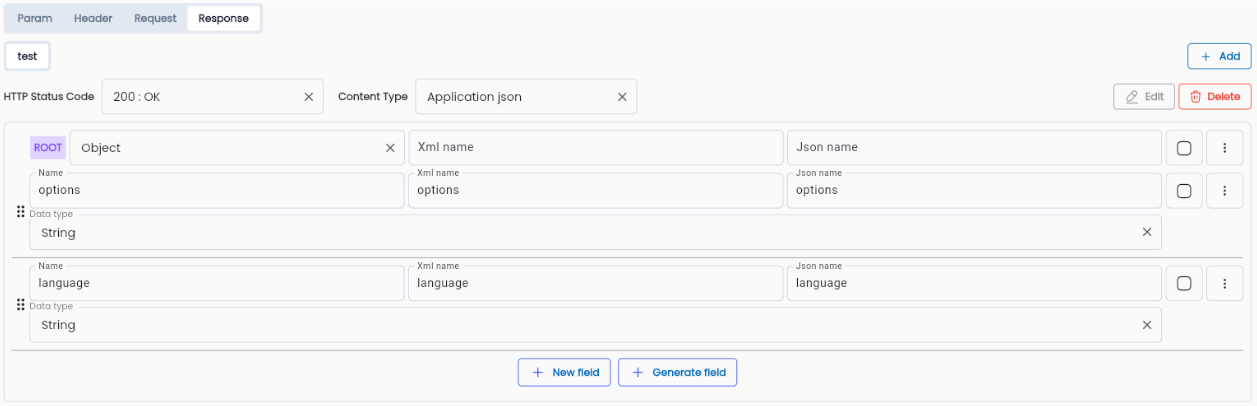Tick the ROOT row checkbox
Screen dimensions: 1257x406
point(1184,147)
